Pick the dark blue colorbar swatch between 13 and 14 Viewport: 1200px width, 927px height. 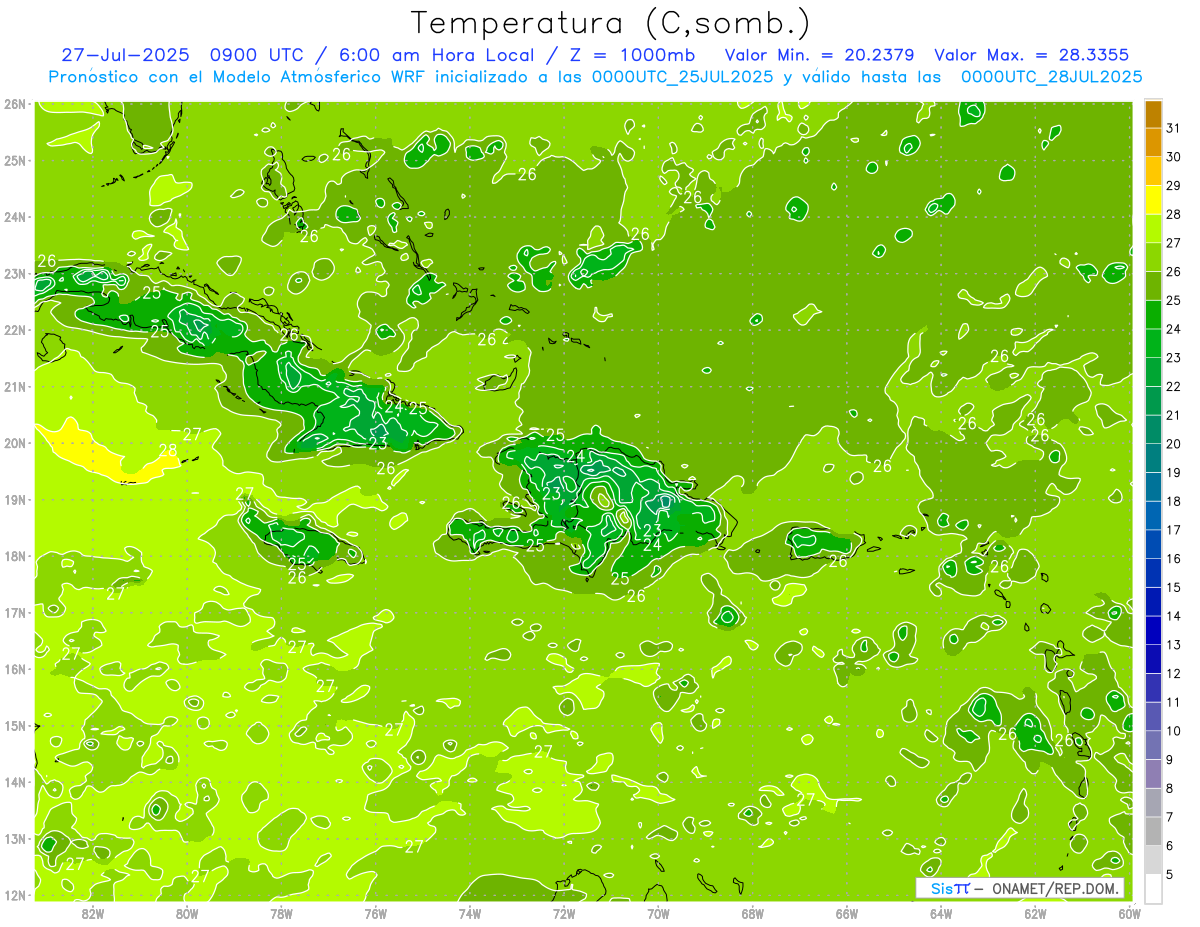coord(1153,630)
